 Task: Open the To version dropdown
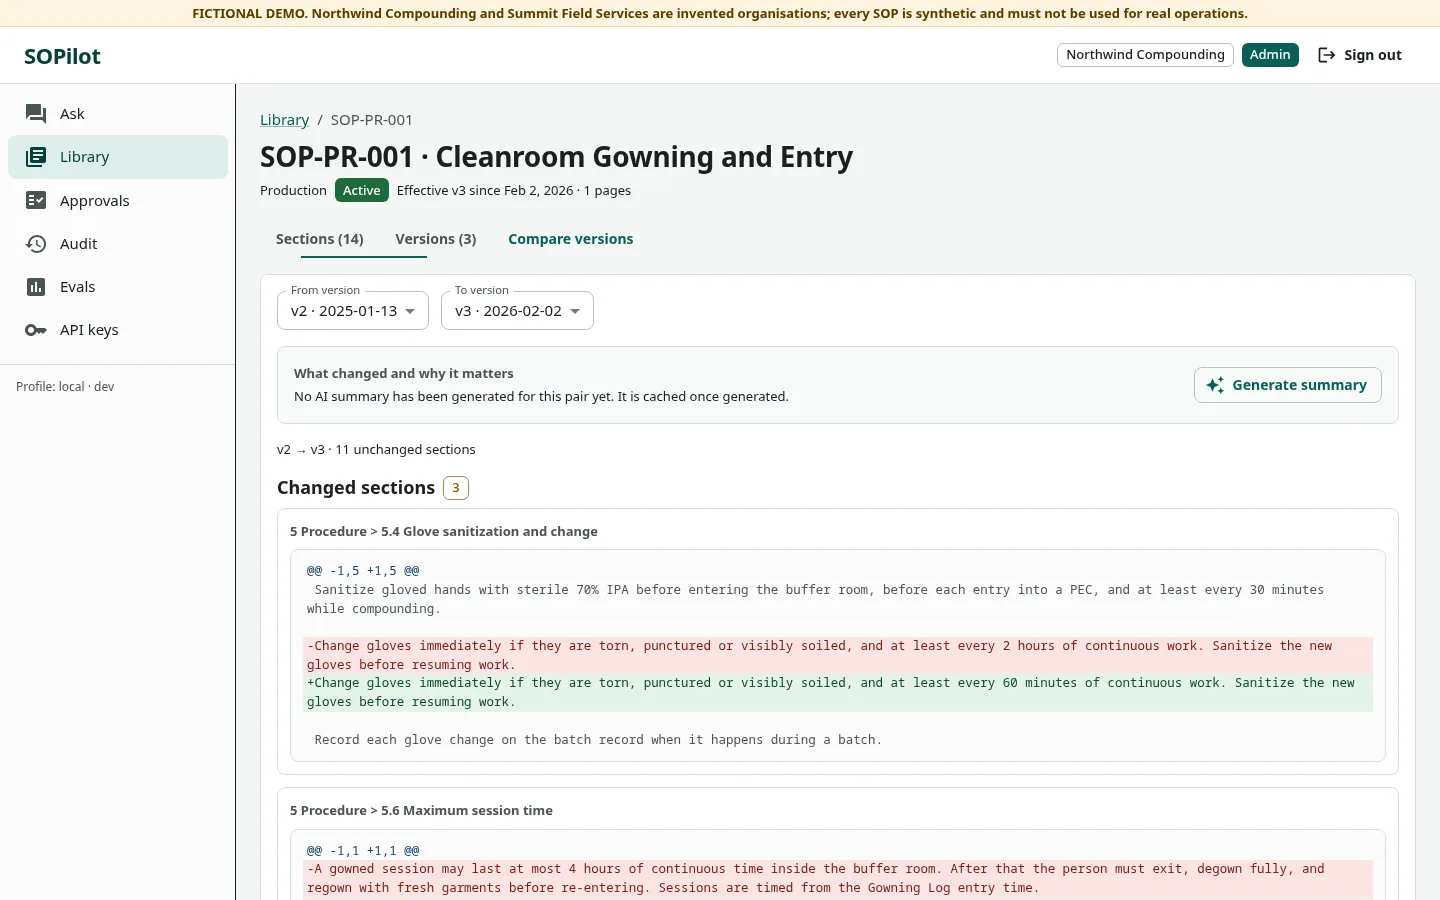click(517, 310)
